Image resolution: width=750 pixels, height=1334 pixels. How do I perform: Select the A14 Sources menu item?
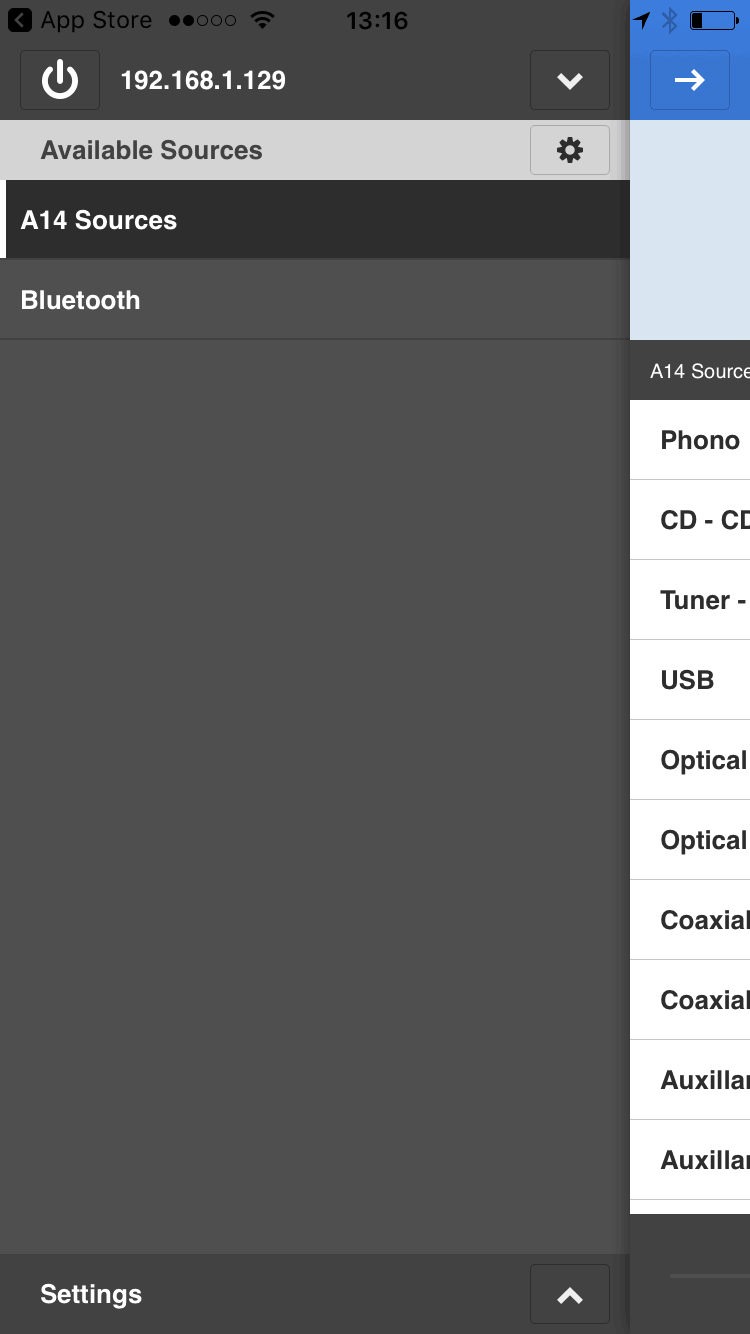pos(315,220)
